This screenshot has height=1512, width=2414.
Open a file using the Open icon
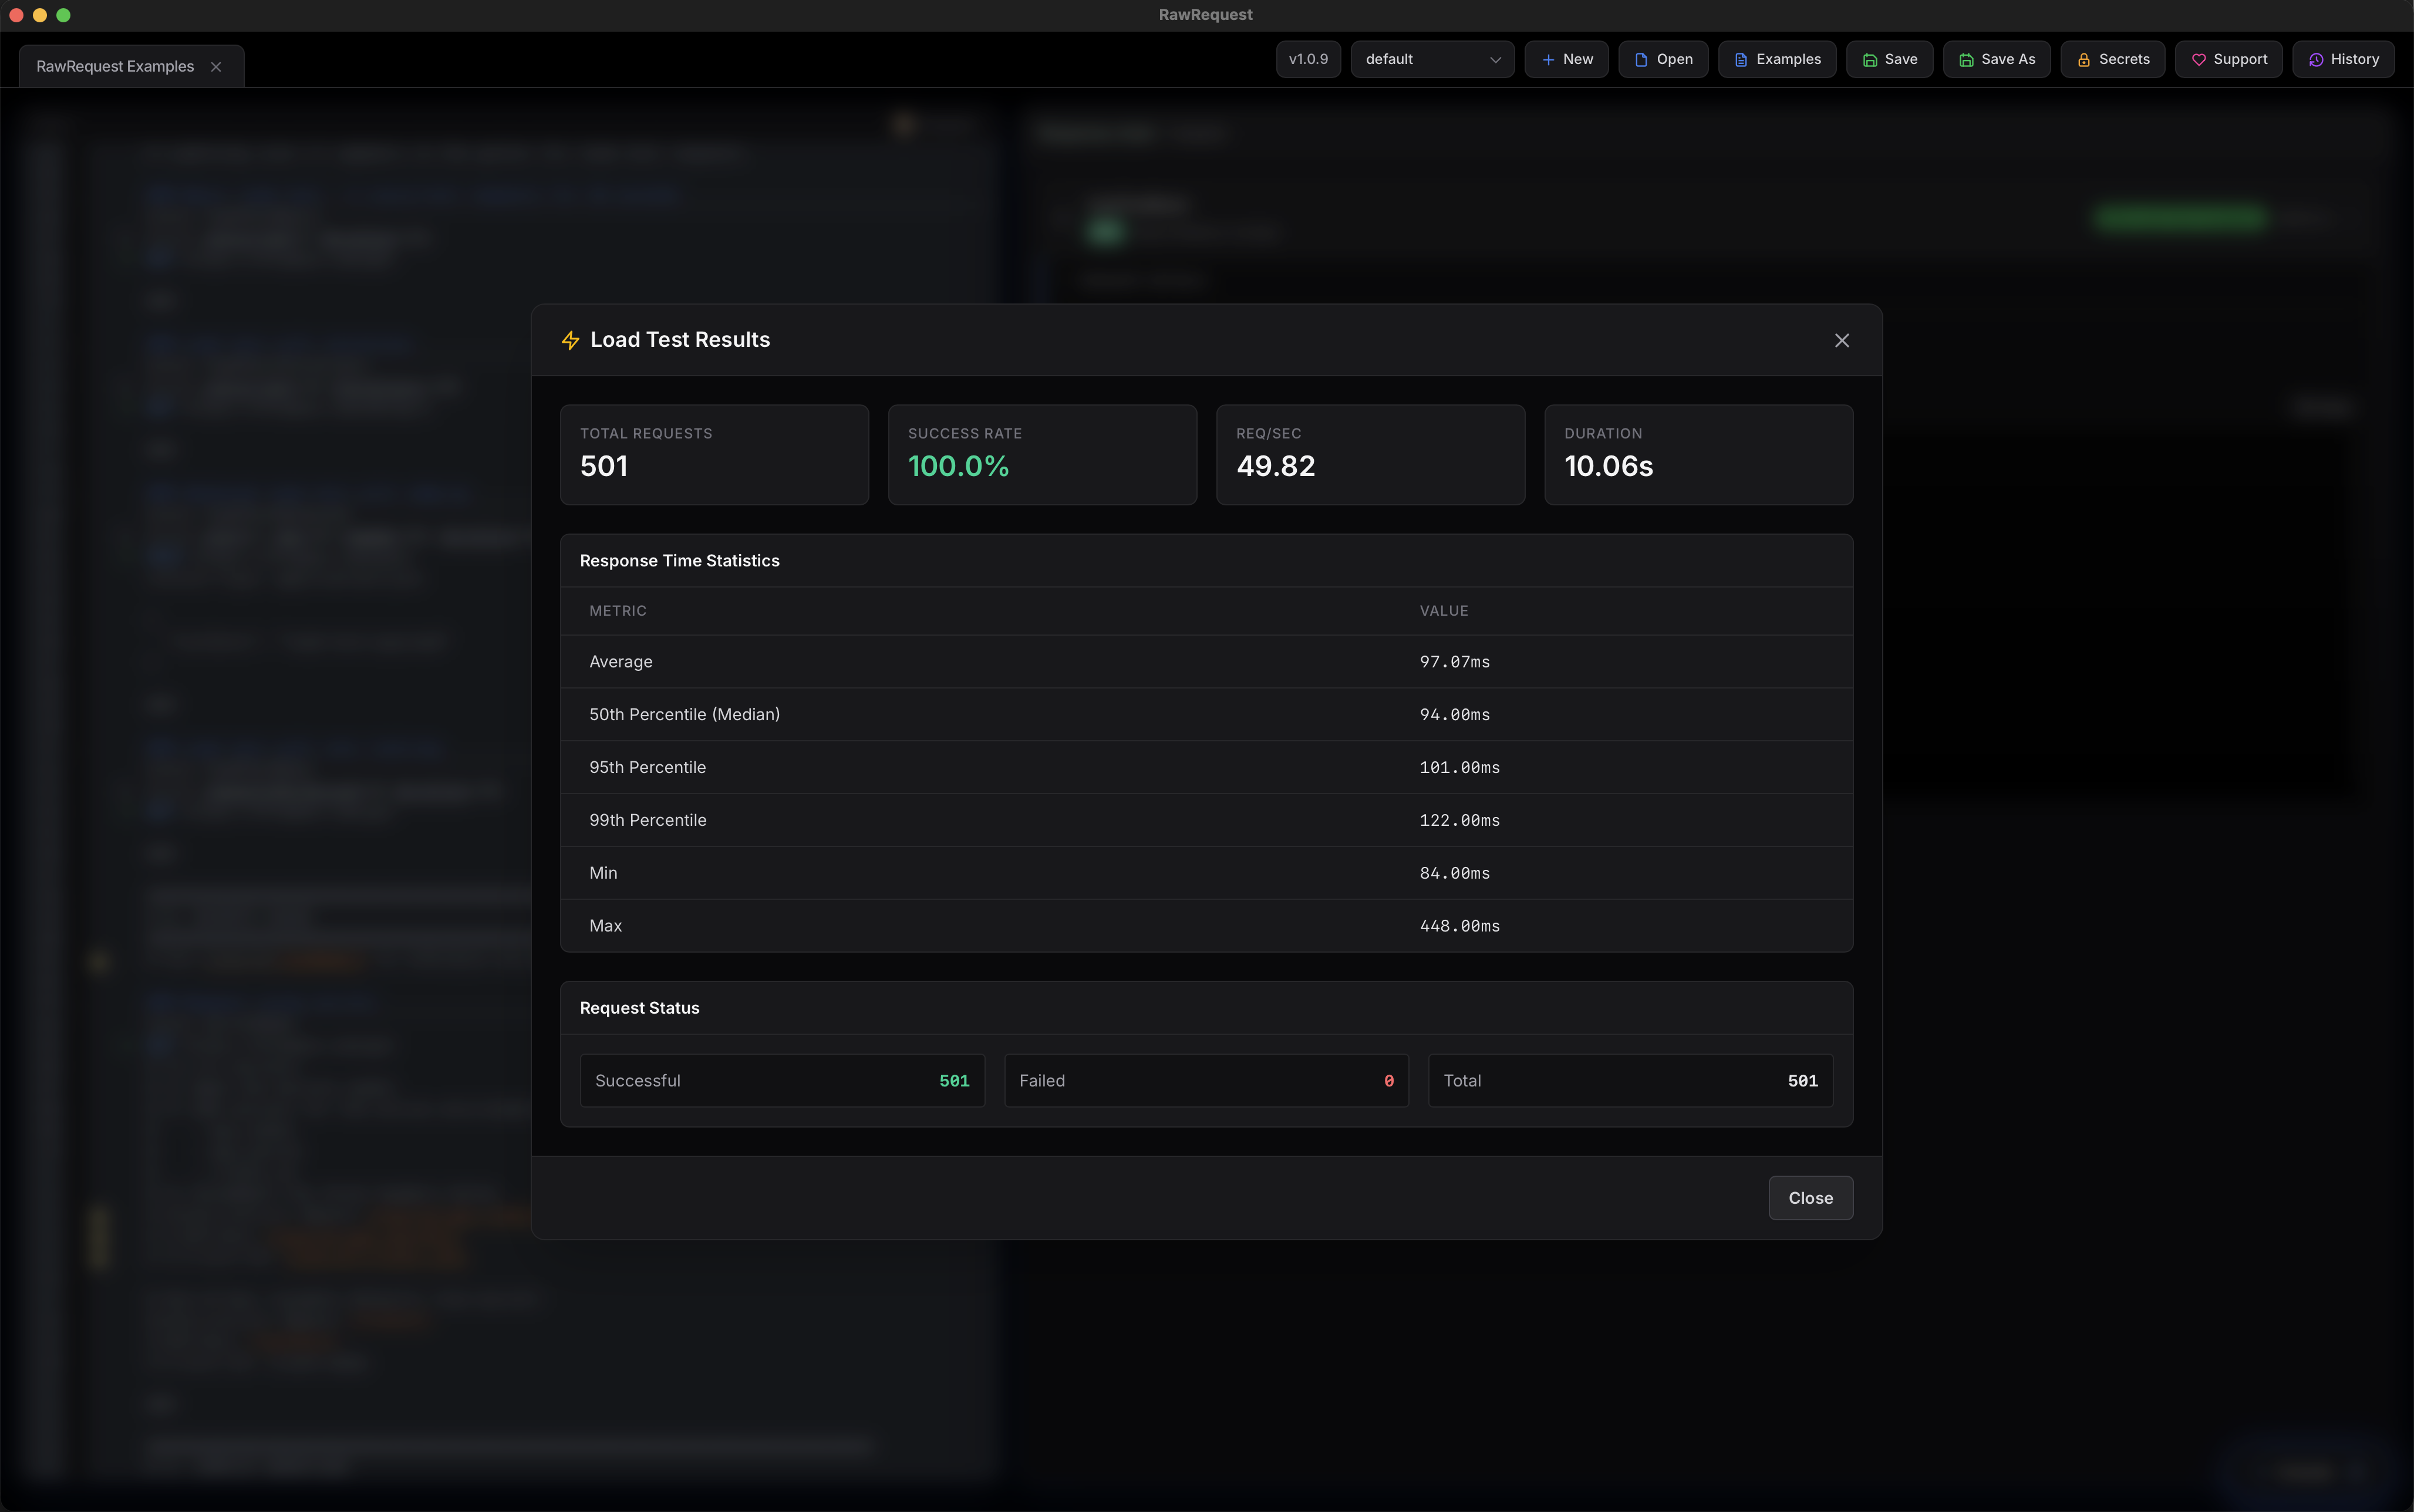point(1641,59)
